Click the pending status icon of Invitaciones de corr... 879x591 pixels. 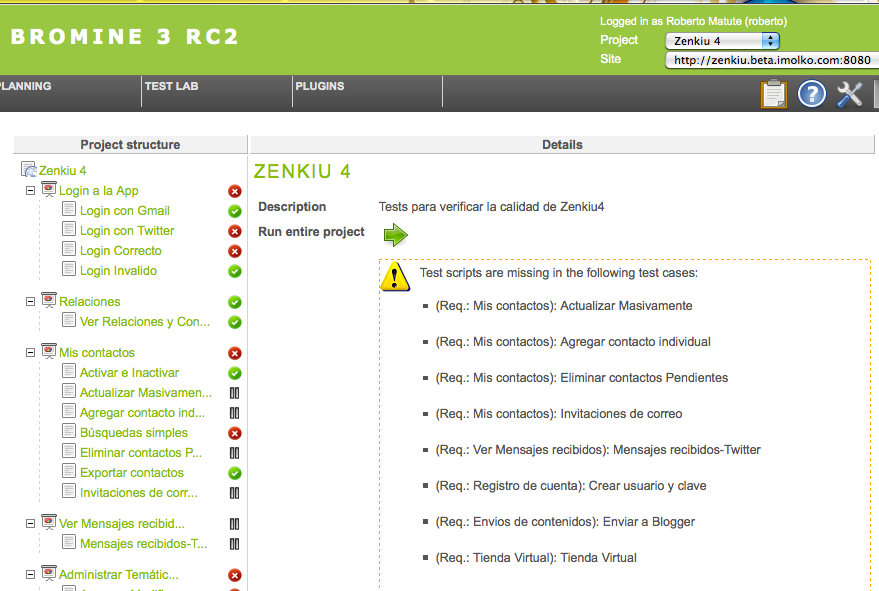(x=235, y=493)
